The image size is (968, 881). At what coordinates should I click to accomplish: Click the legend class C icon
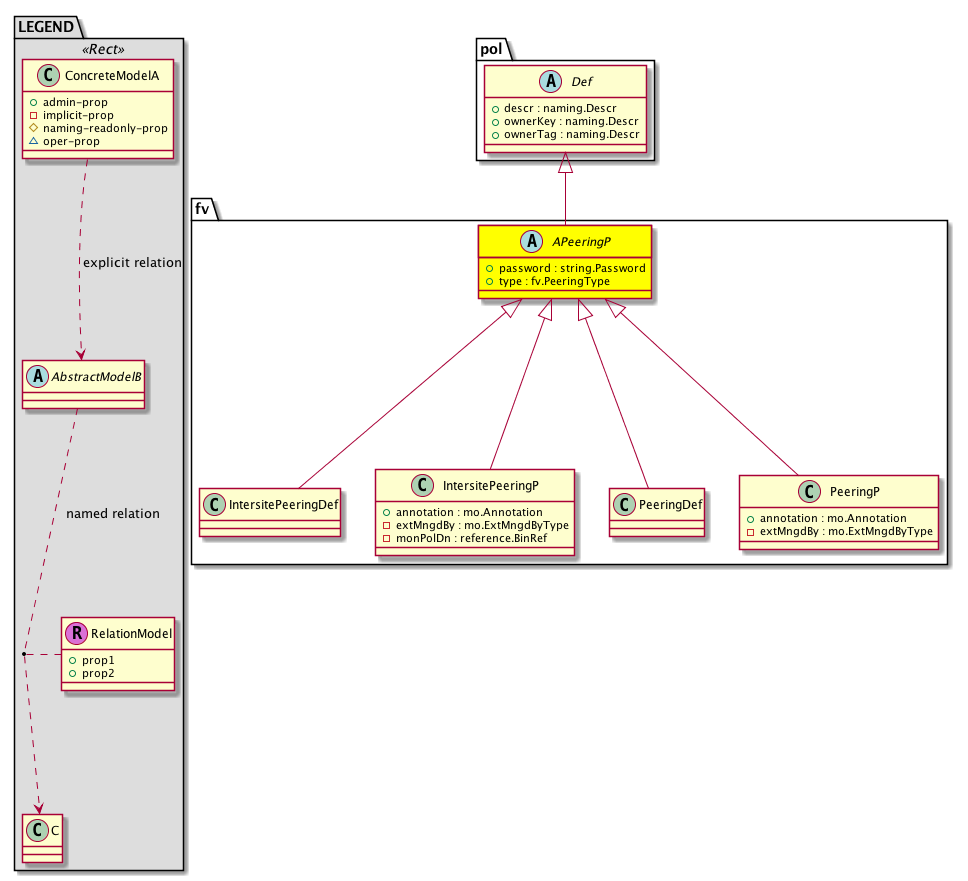point(37,830)
